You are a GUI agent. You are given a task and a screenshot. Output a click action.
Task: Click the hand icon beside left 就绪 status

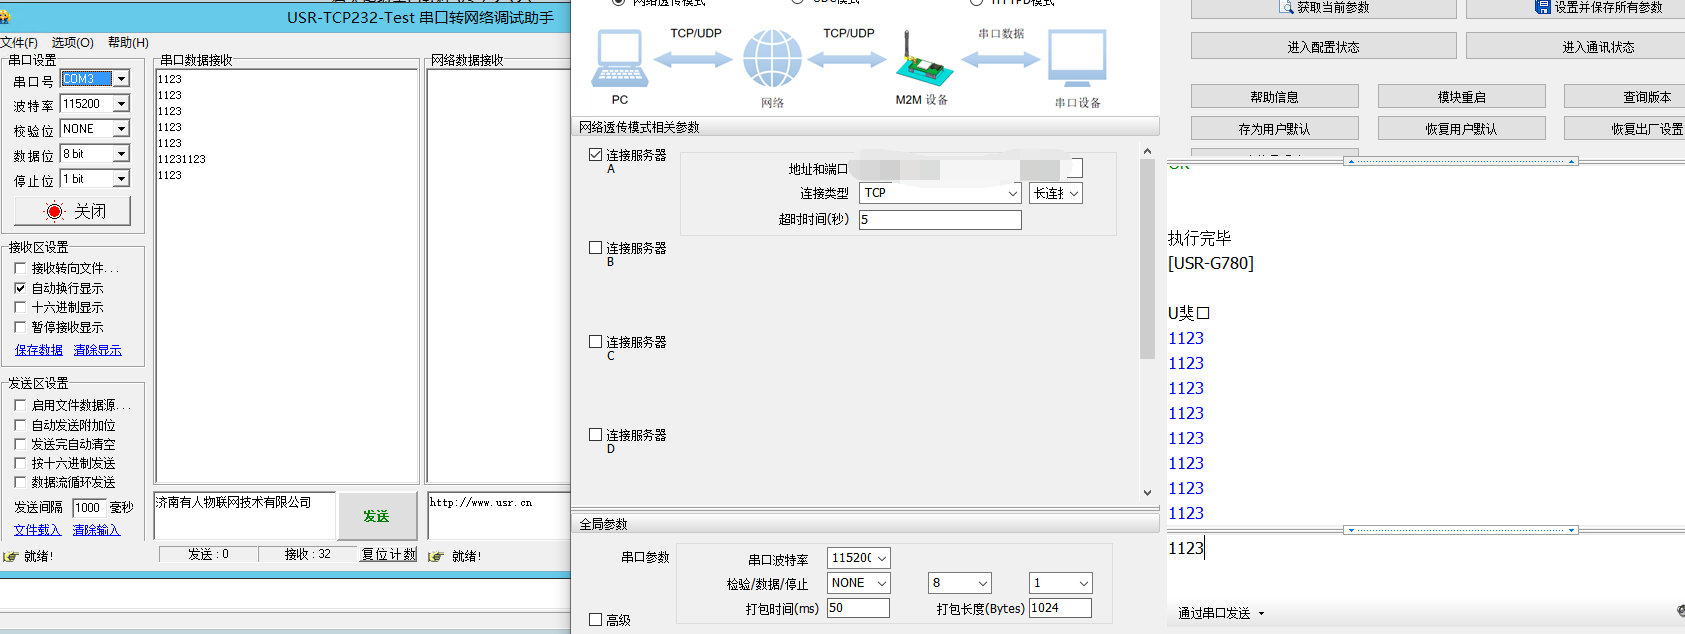11,556
